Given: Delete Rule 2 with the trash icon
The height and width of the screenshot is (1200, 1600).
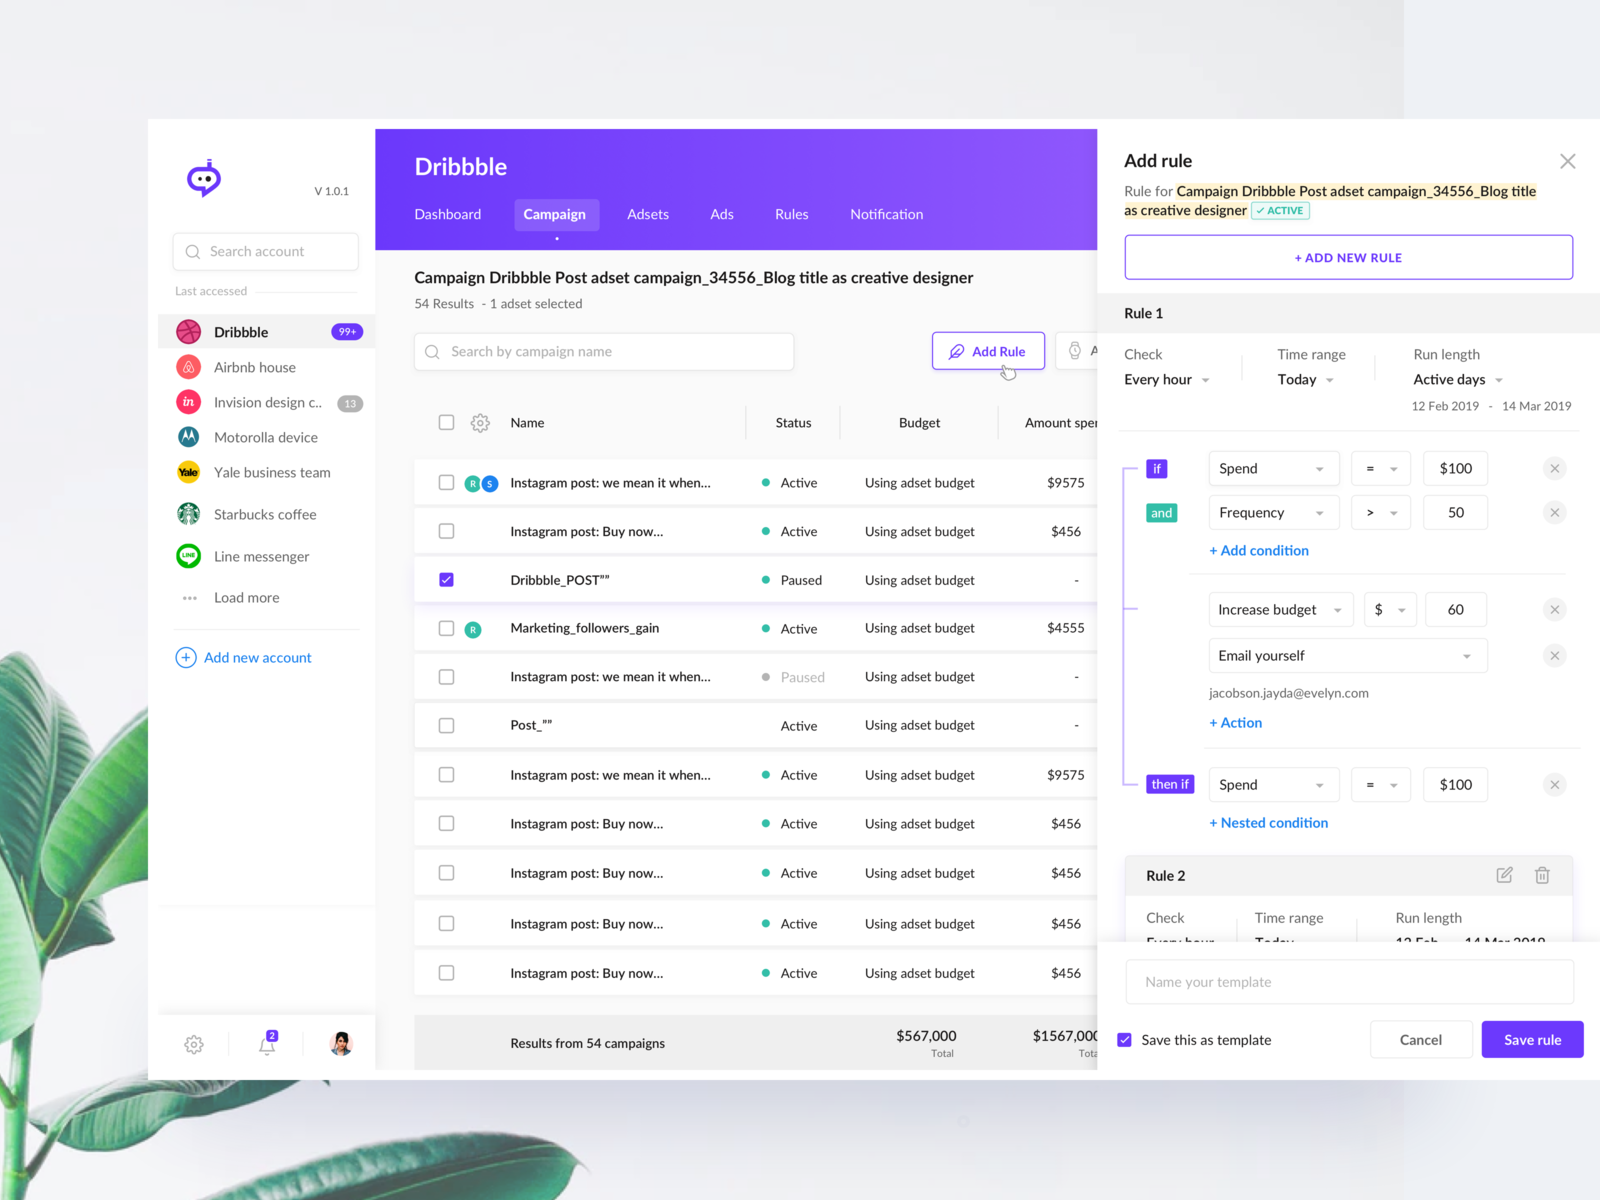Looking at the screenshot, I should [1542, 875].
